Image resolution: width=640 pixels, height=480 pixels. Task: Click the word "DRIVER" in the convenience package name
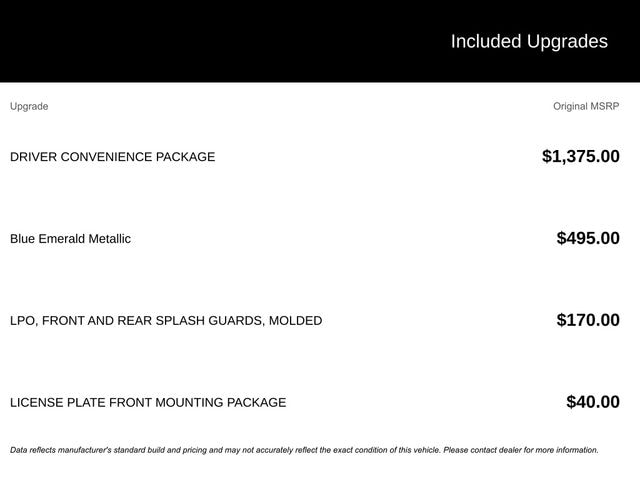click(33, 157)
